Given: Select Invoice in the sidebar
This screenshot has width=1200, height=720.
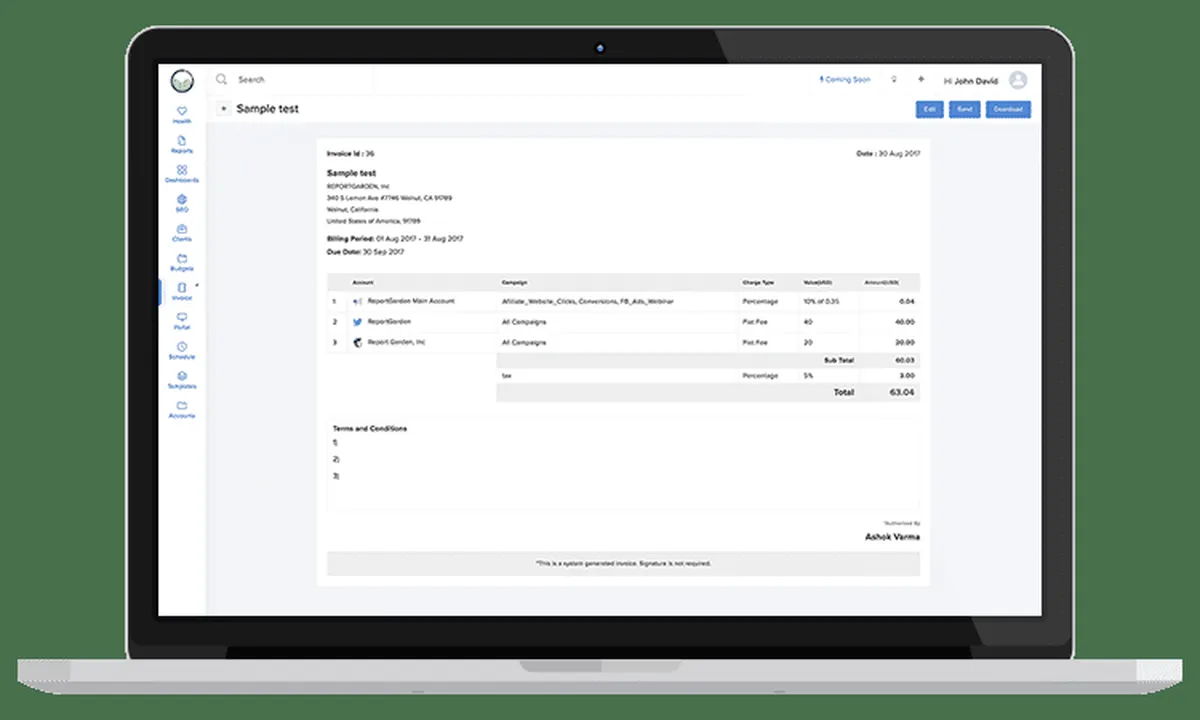Looking at the screenshot, I should tap(182, 292).
